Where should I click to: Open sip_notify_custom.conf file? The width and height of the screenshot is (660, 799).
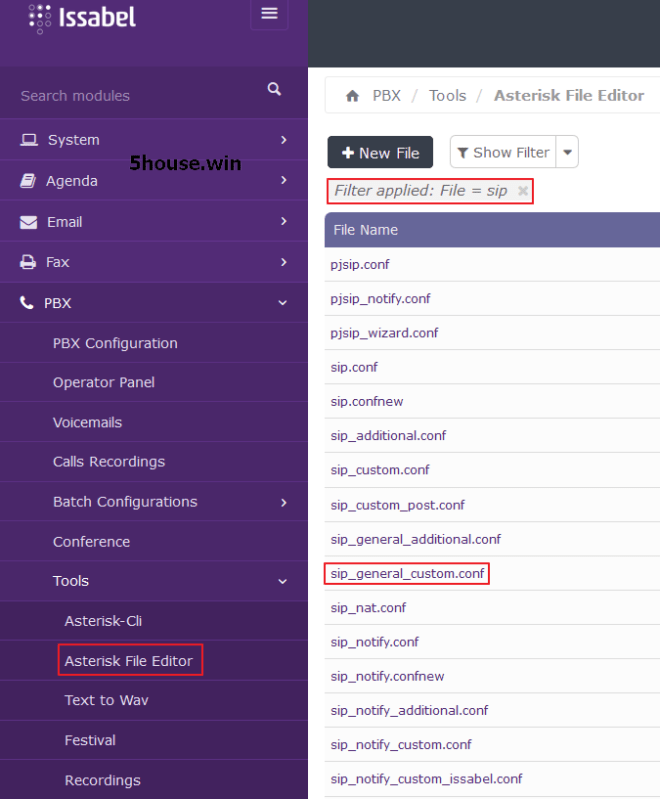(x=401, y=744)
